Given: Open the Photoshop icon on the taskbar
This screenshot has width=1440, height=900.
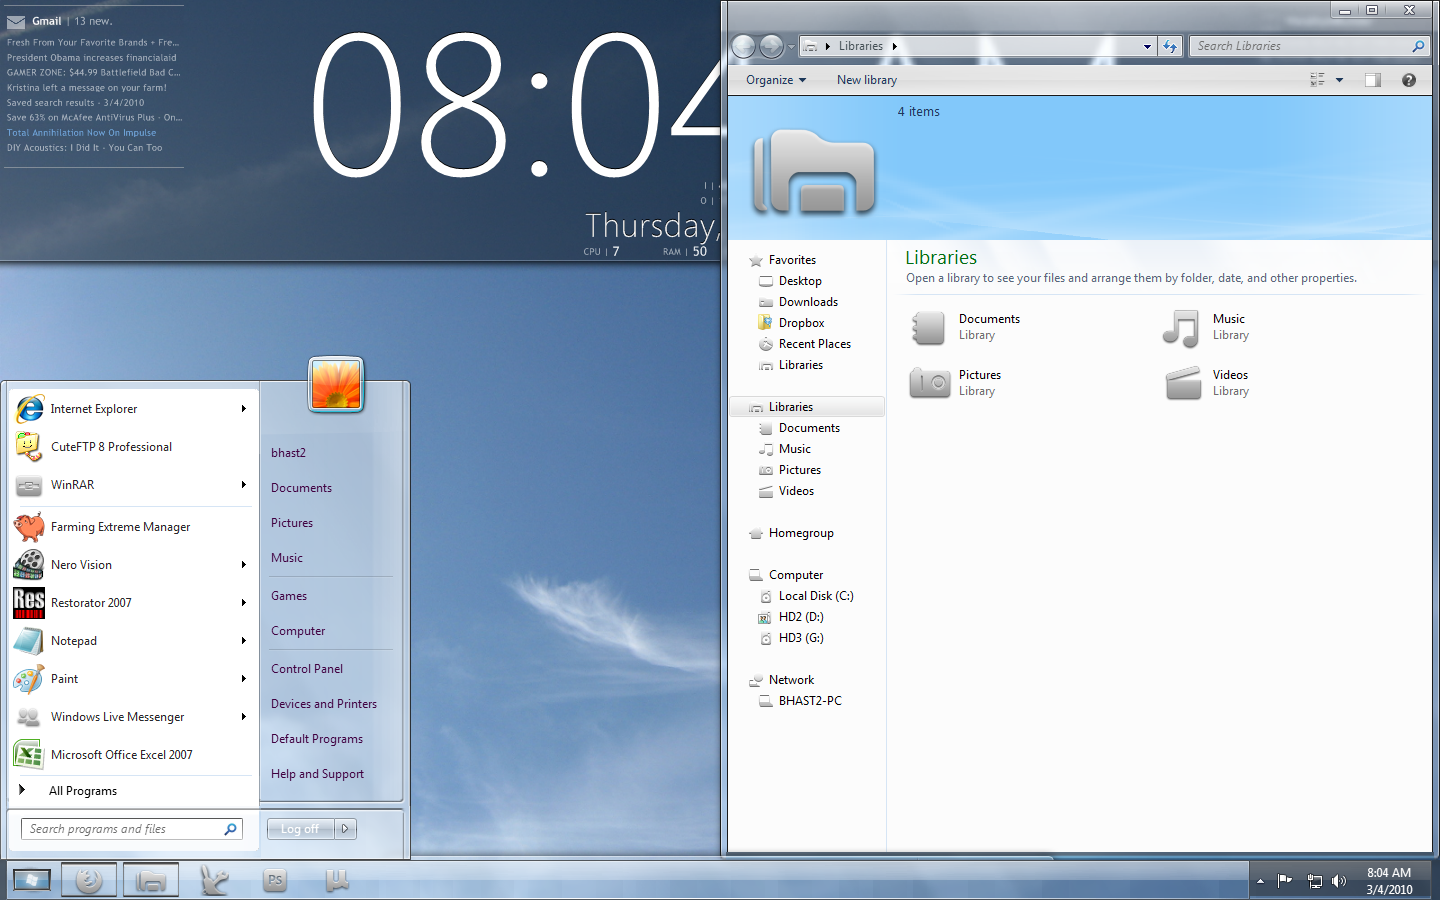Looking at the screenshot, I should [x=275, y=880].
